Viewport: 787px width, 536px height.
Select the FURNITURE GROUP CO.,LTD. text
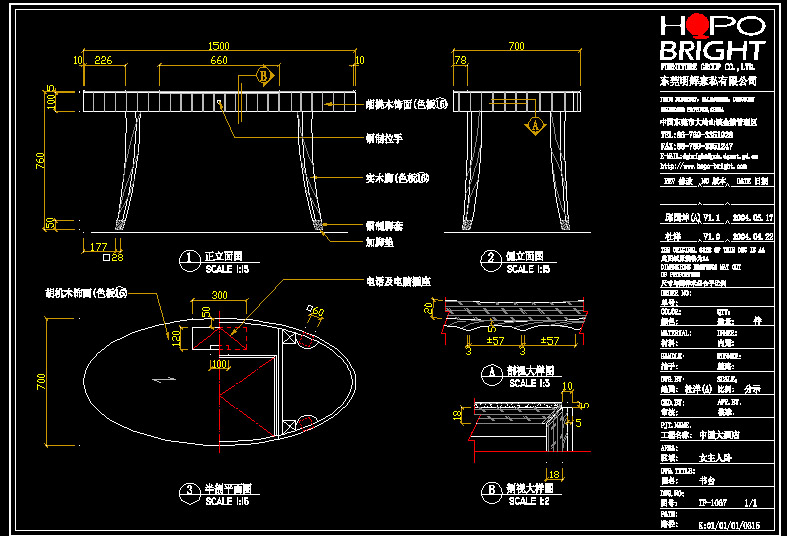(708, 67)
